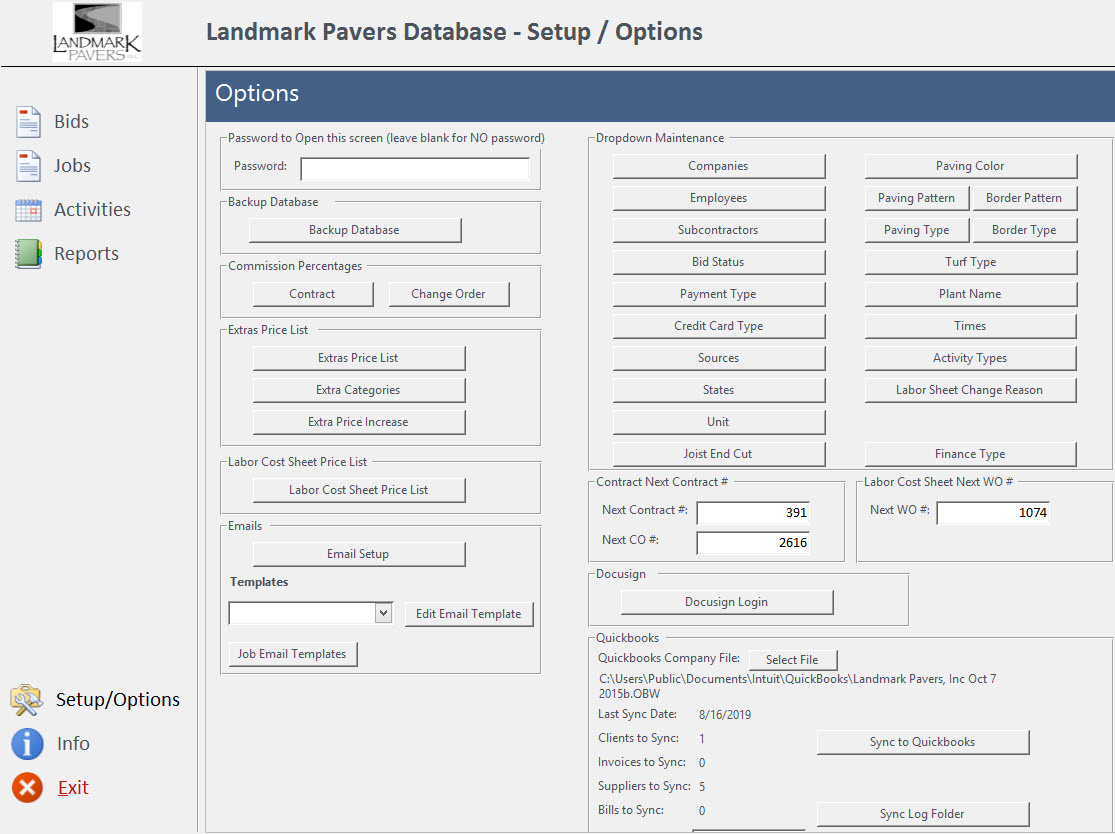Open Extra Categories
The width and height of the screenshot is (1115, 834).
[x=359, y=390]
